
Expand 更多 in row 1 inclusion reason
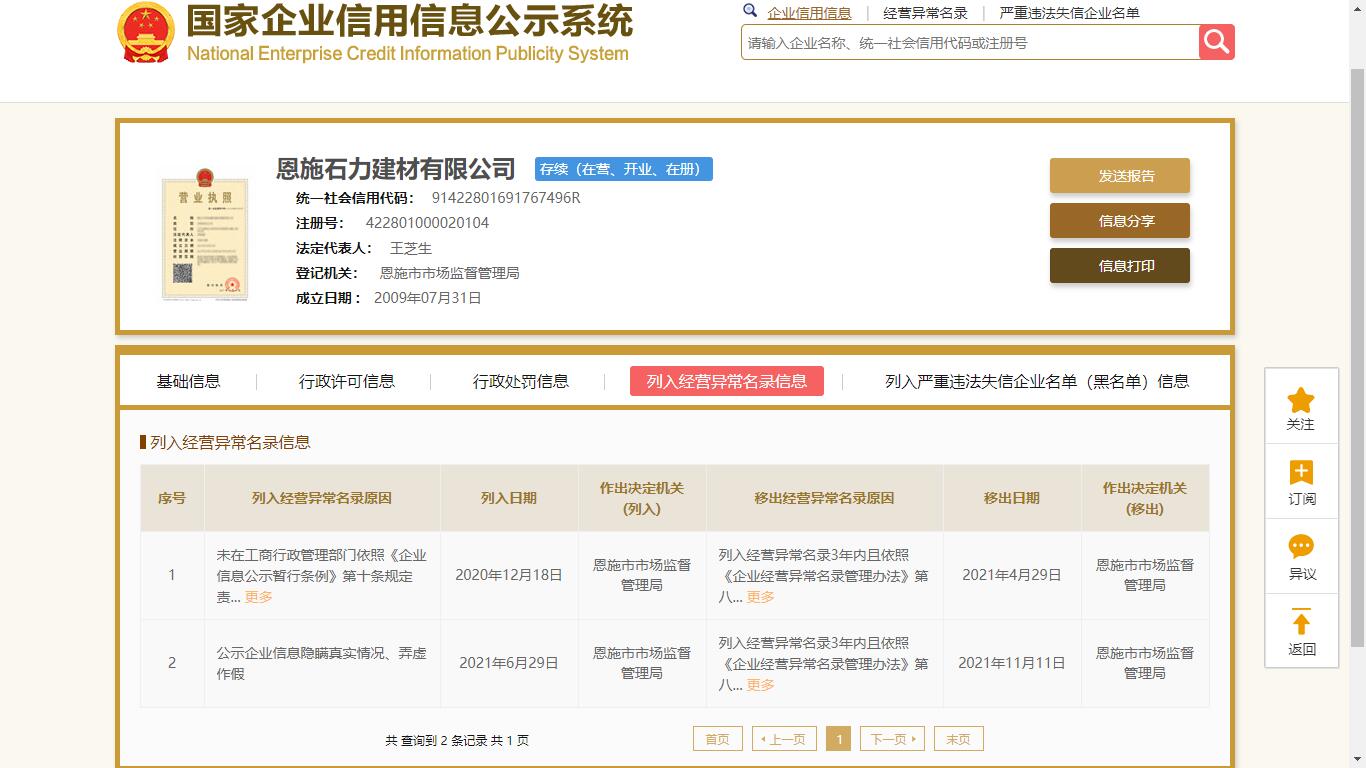(258, 597)
